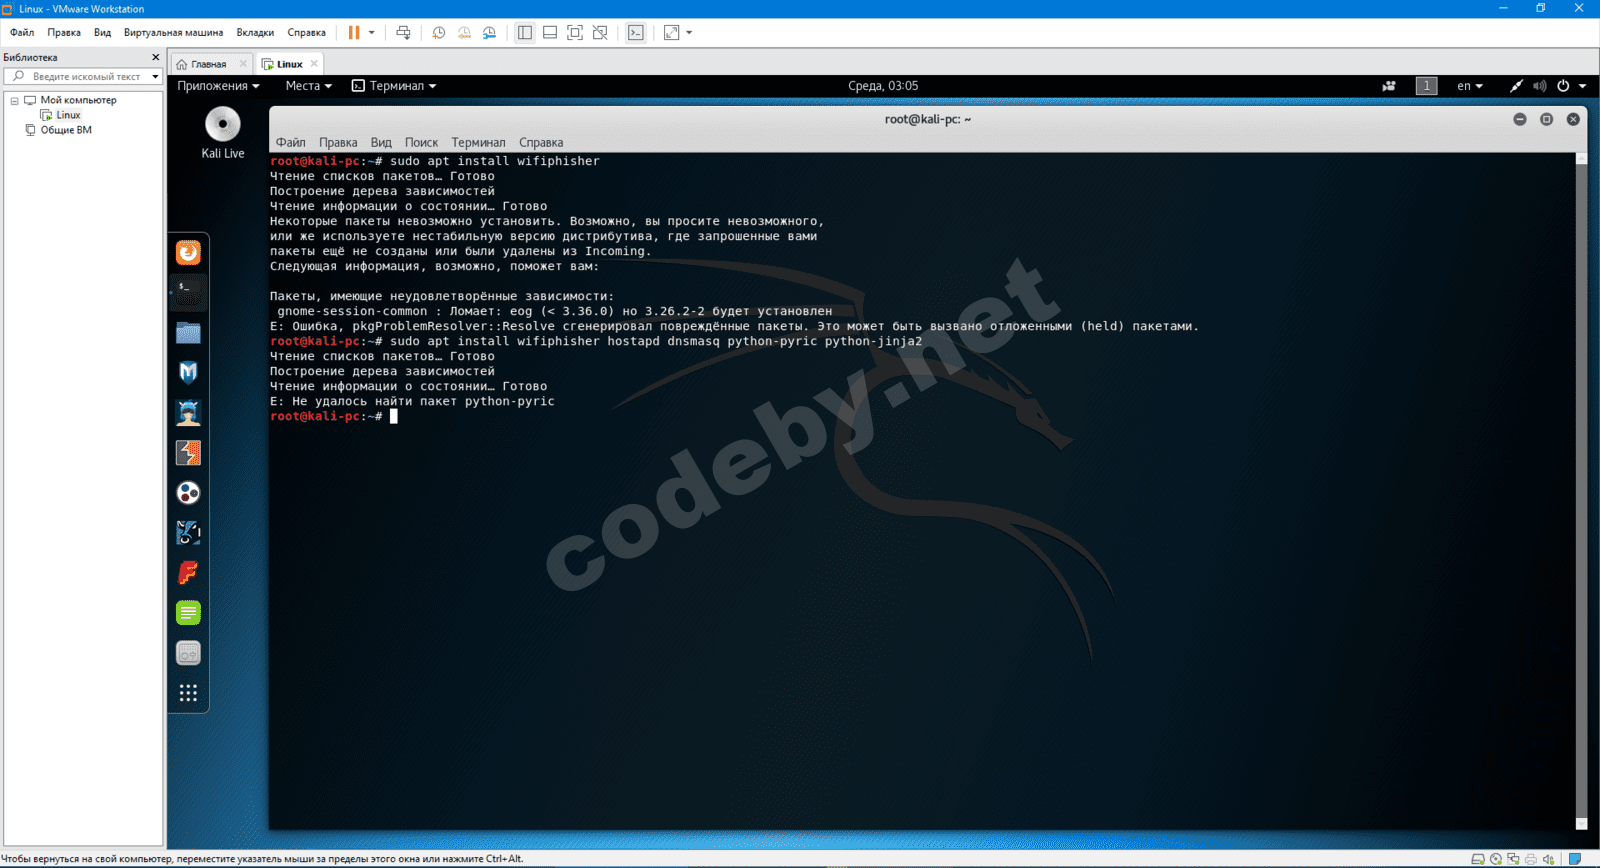Toggle the thumbnail bar view in VMware
This screenshot has height=868, width=1600.
550,33
